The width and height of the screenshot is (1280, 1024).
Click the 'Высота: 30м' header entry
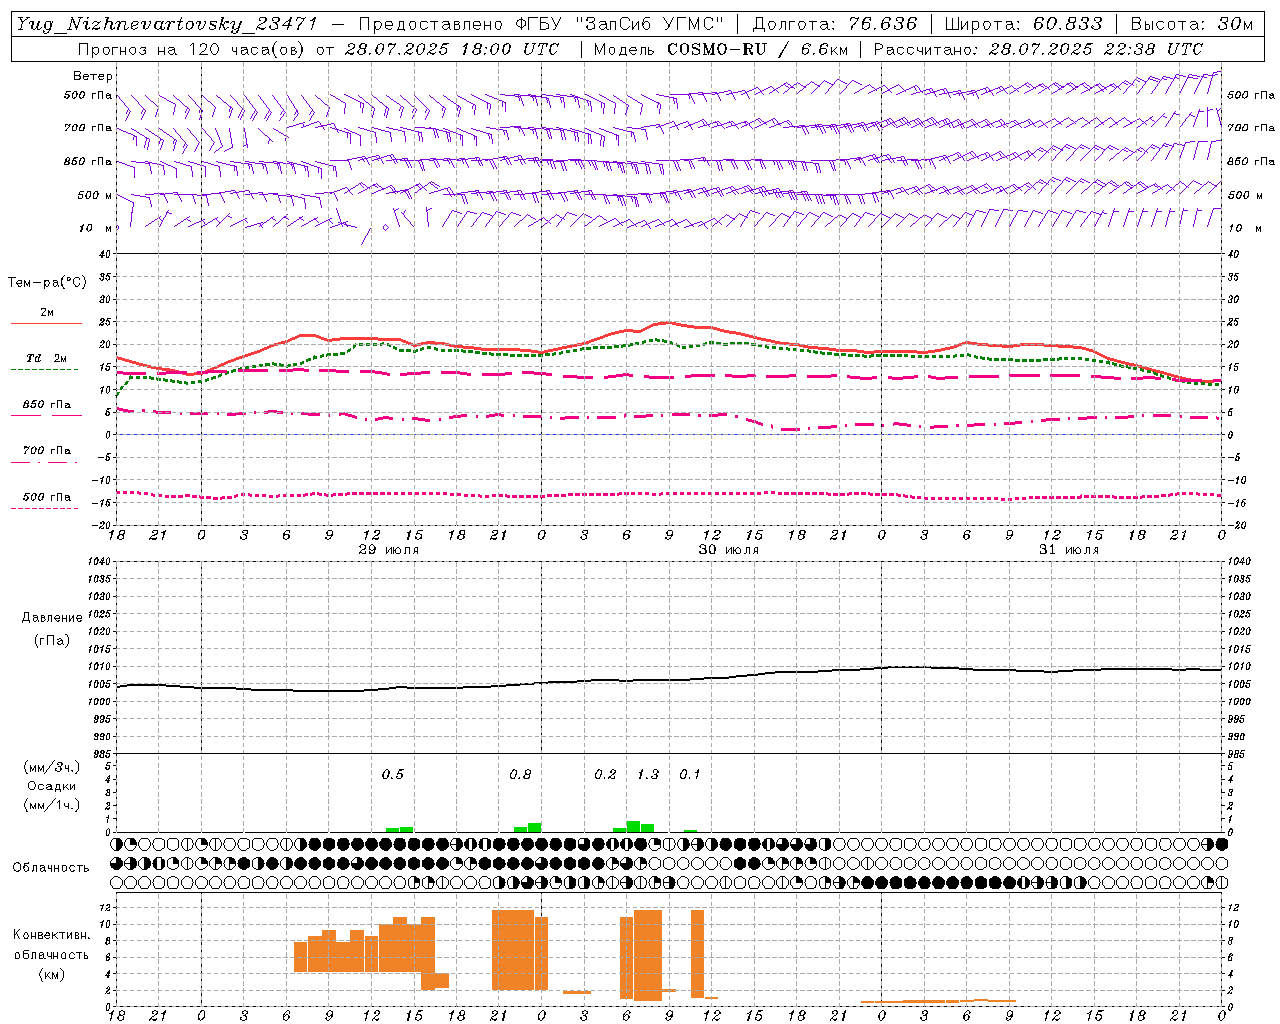point(1191,24)
